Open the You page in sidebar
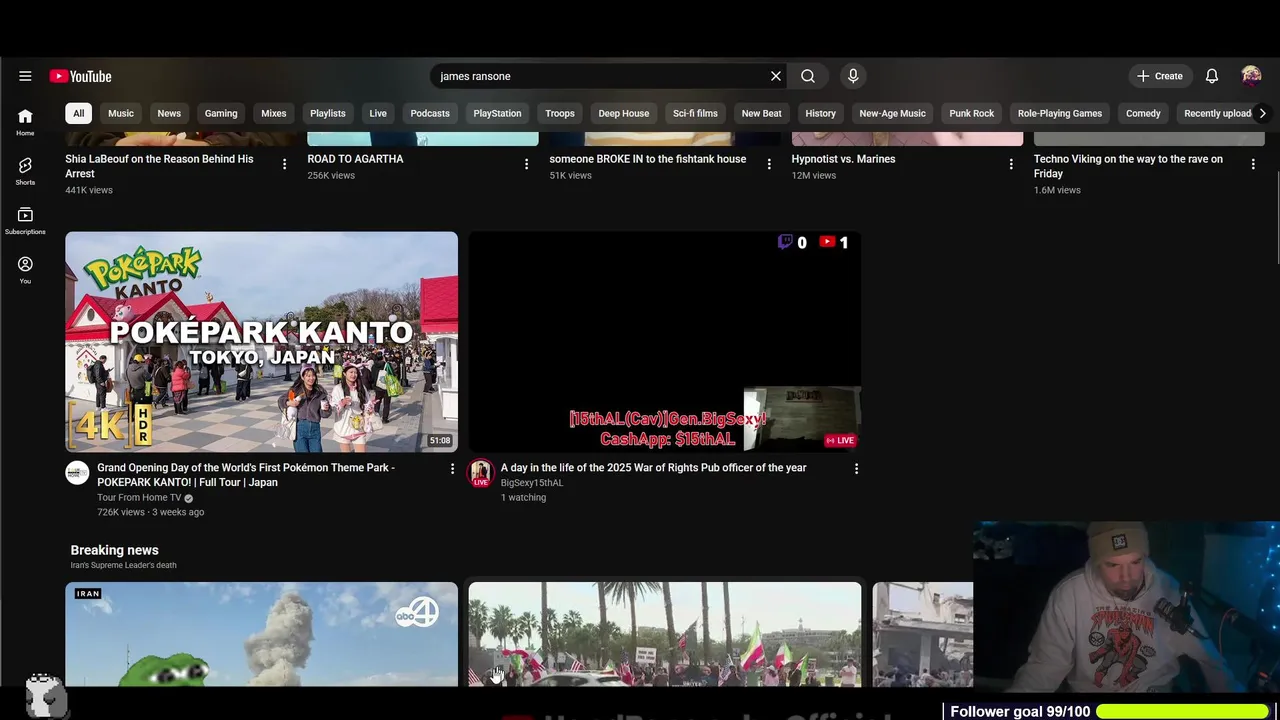Screen dimensions: 1280x720 point(25,270)
